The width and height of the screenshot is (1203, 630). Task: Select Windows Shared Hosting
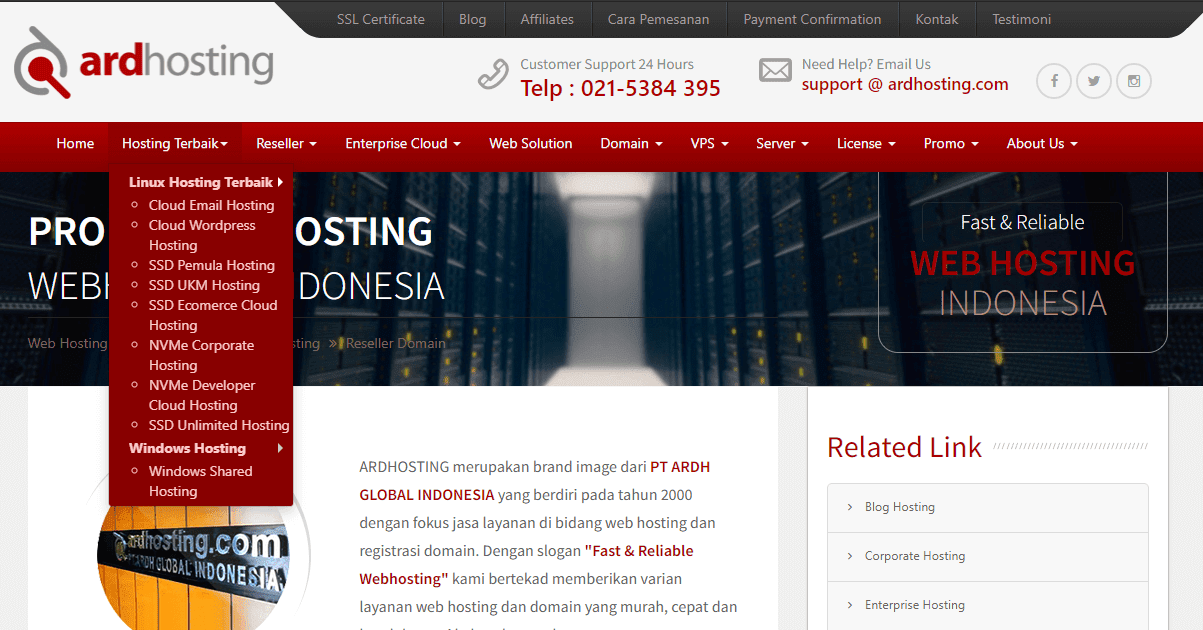200,481
